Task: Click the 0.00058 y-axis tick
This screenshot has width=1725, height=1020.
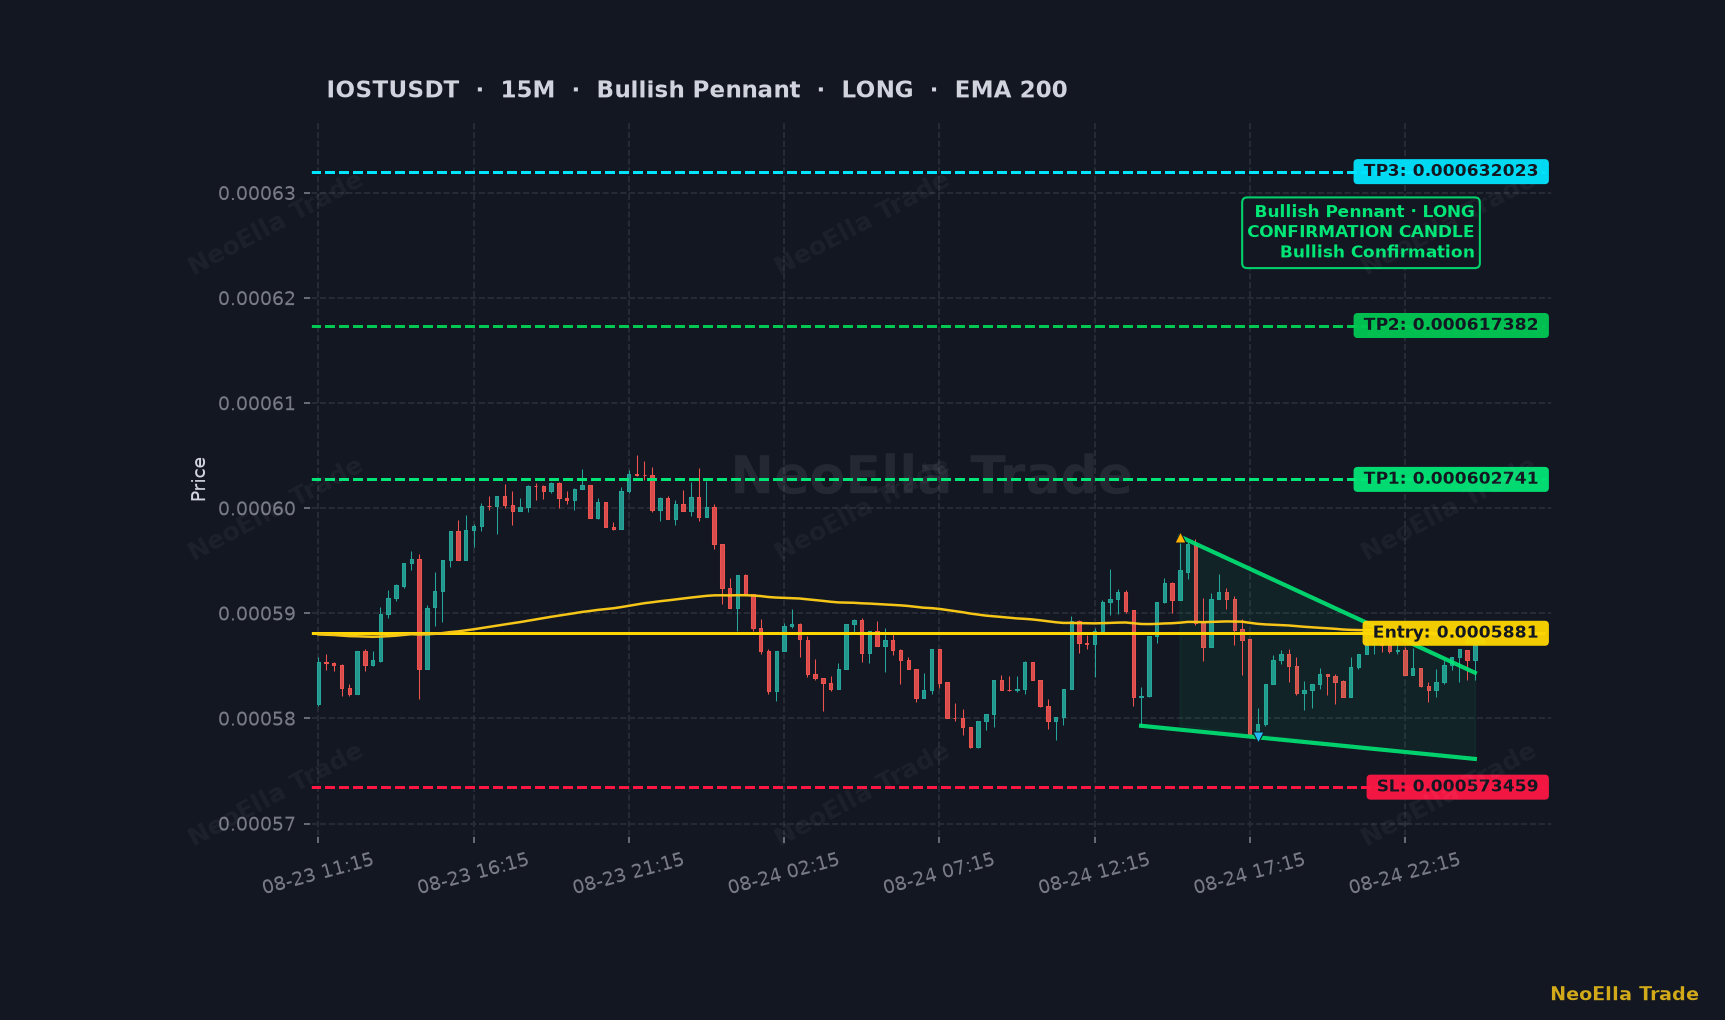Action: [257, 718]
